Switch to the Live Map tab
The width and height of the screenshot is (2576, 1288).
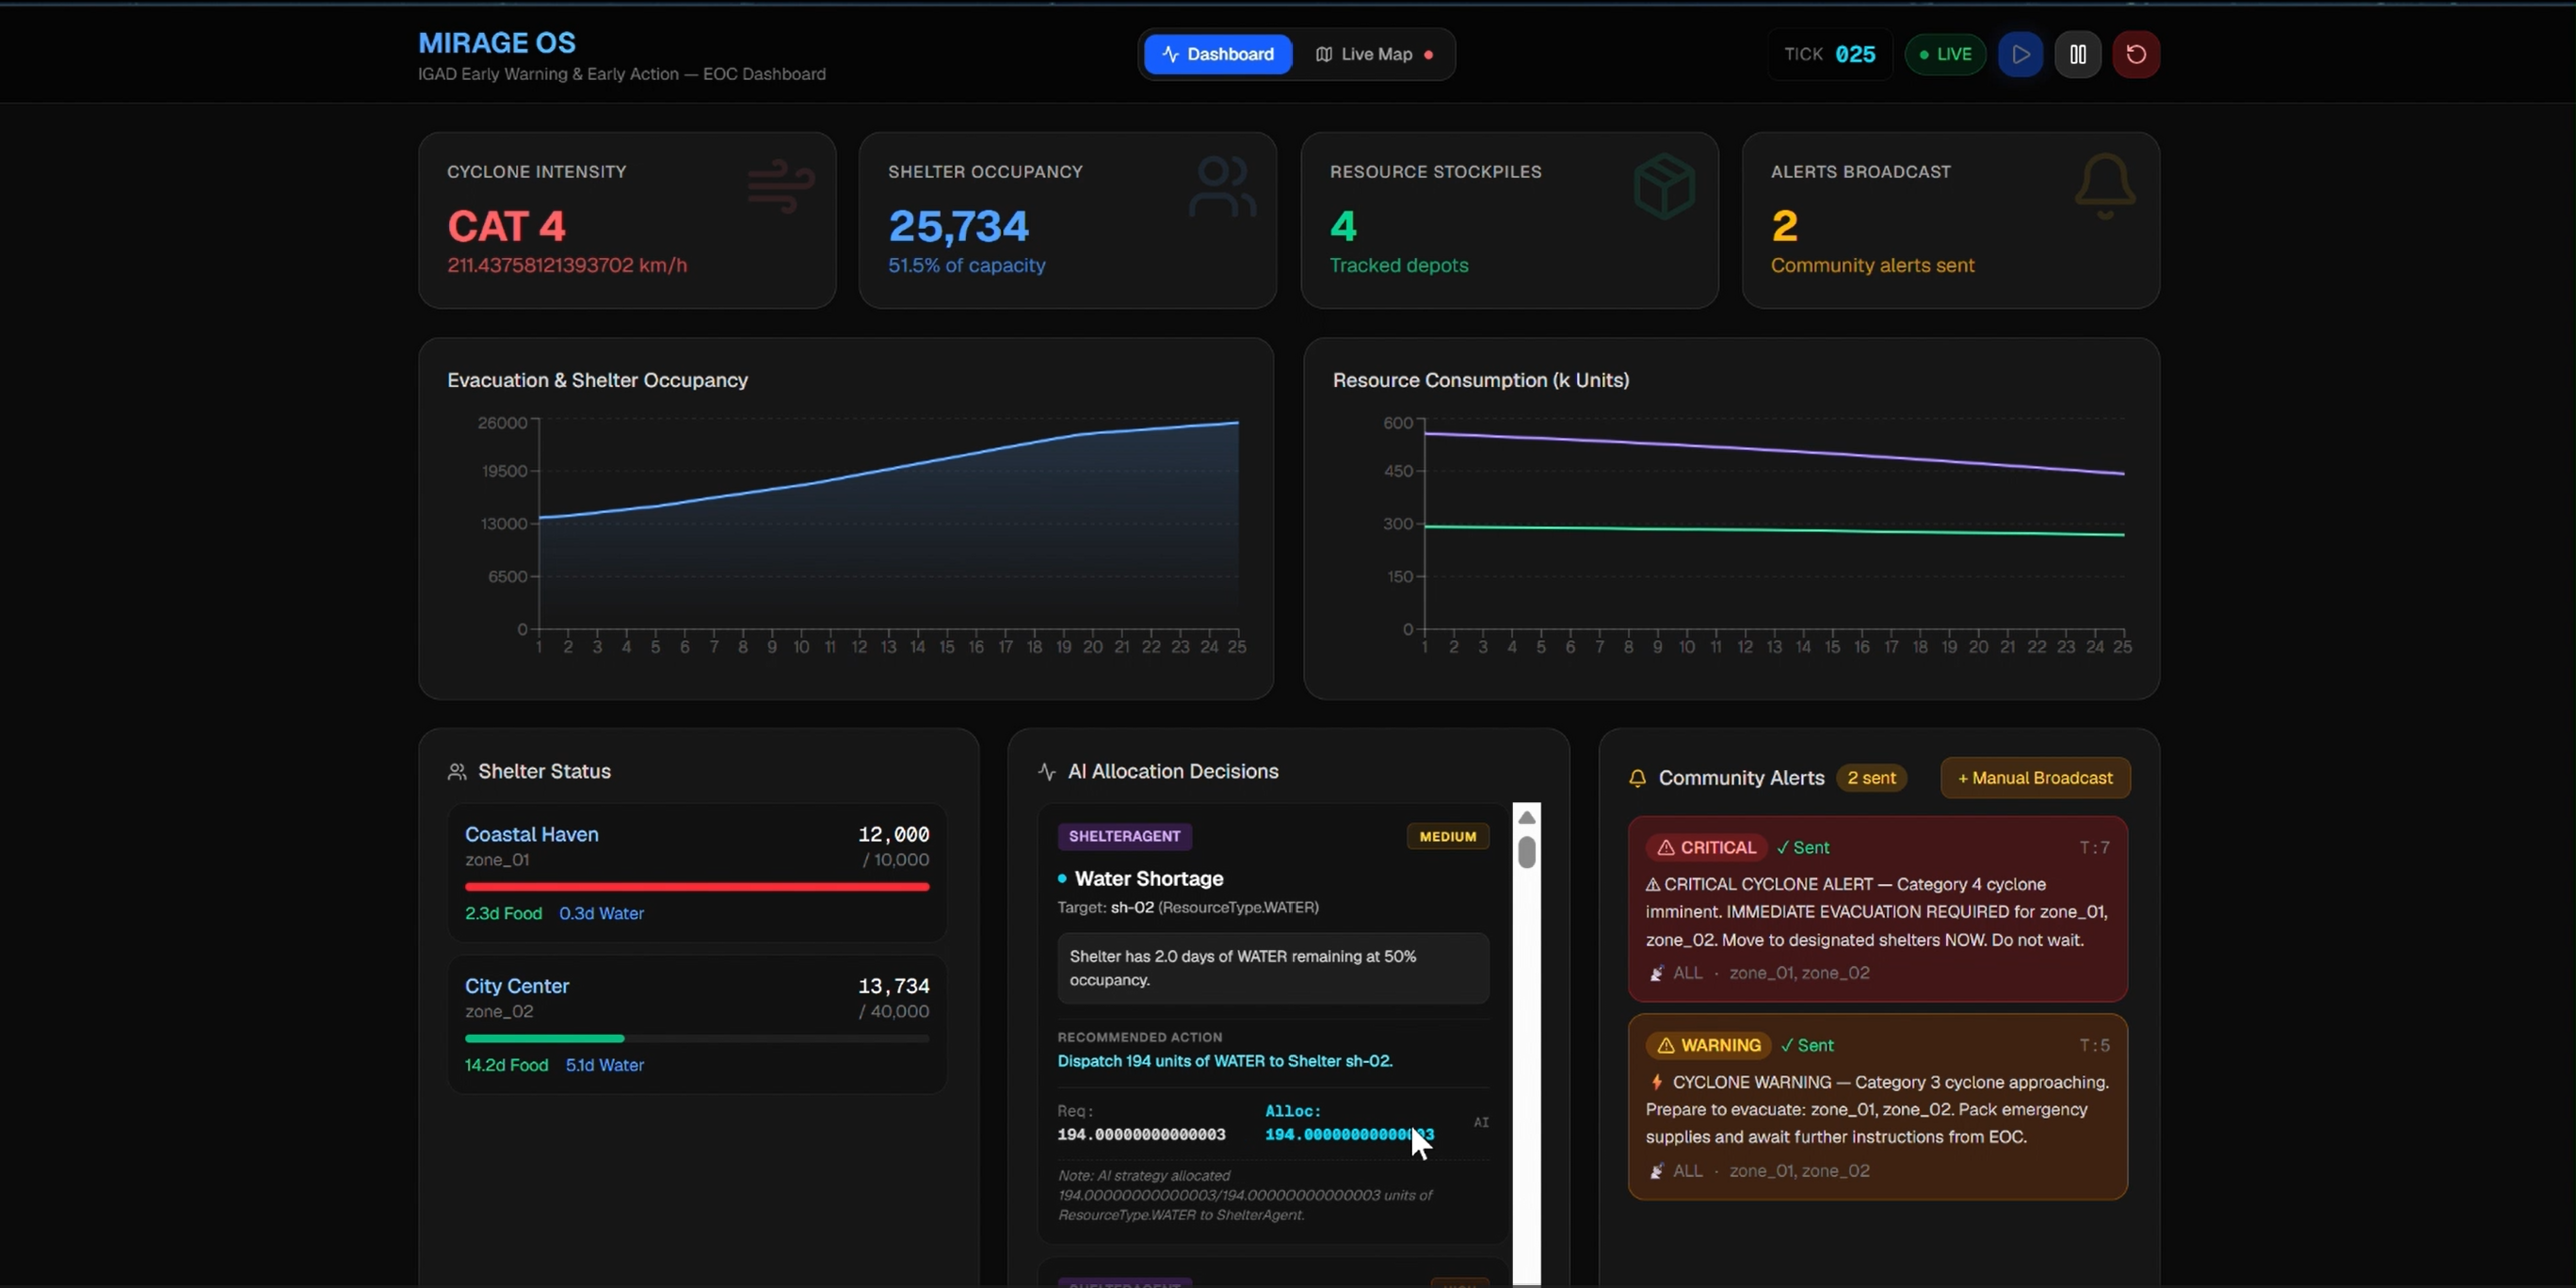[x=1373, y=54]
